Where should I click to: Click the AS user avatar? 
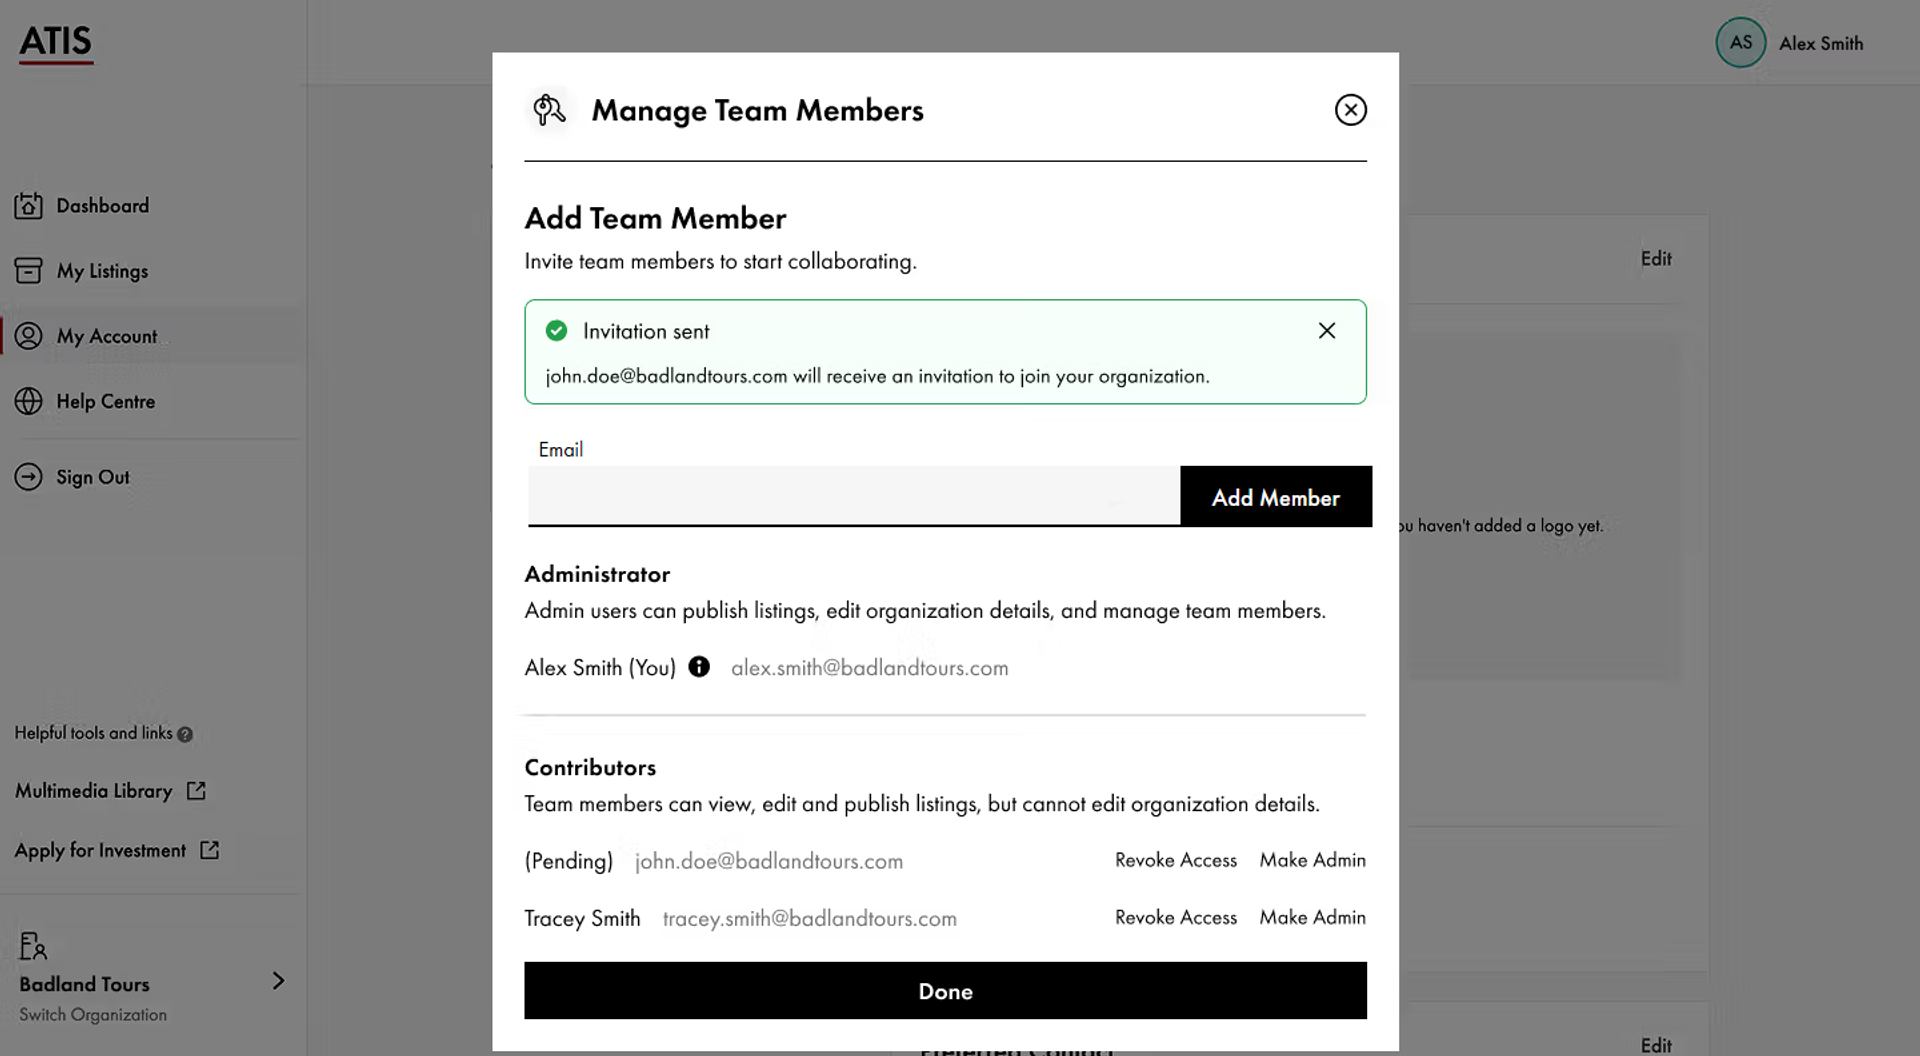tap(1740, 43)
